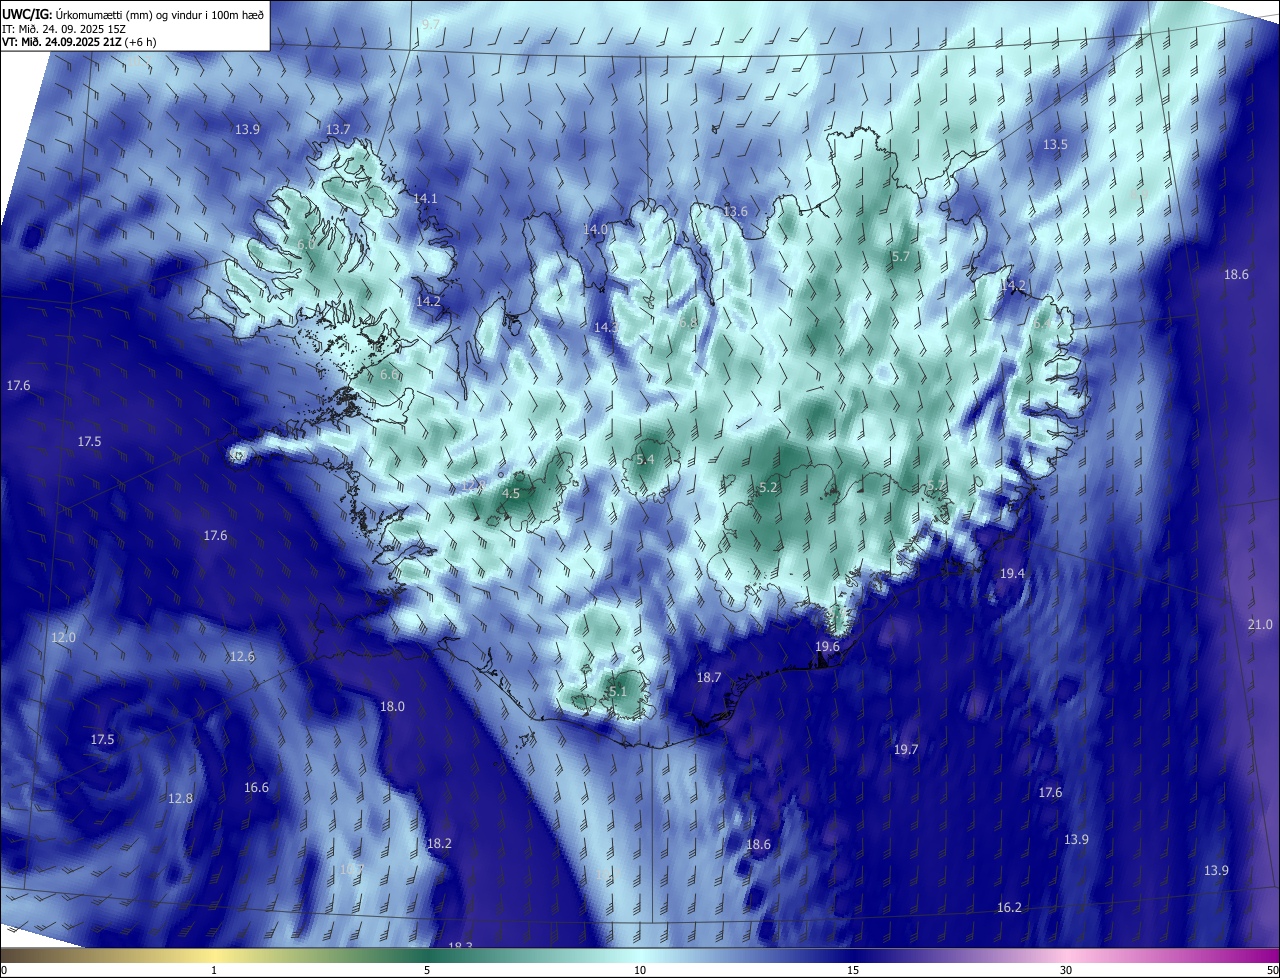Click the 6.0 value over the Westfjords
1280x978 pixels.
pos(307,244)
